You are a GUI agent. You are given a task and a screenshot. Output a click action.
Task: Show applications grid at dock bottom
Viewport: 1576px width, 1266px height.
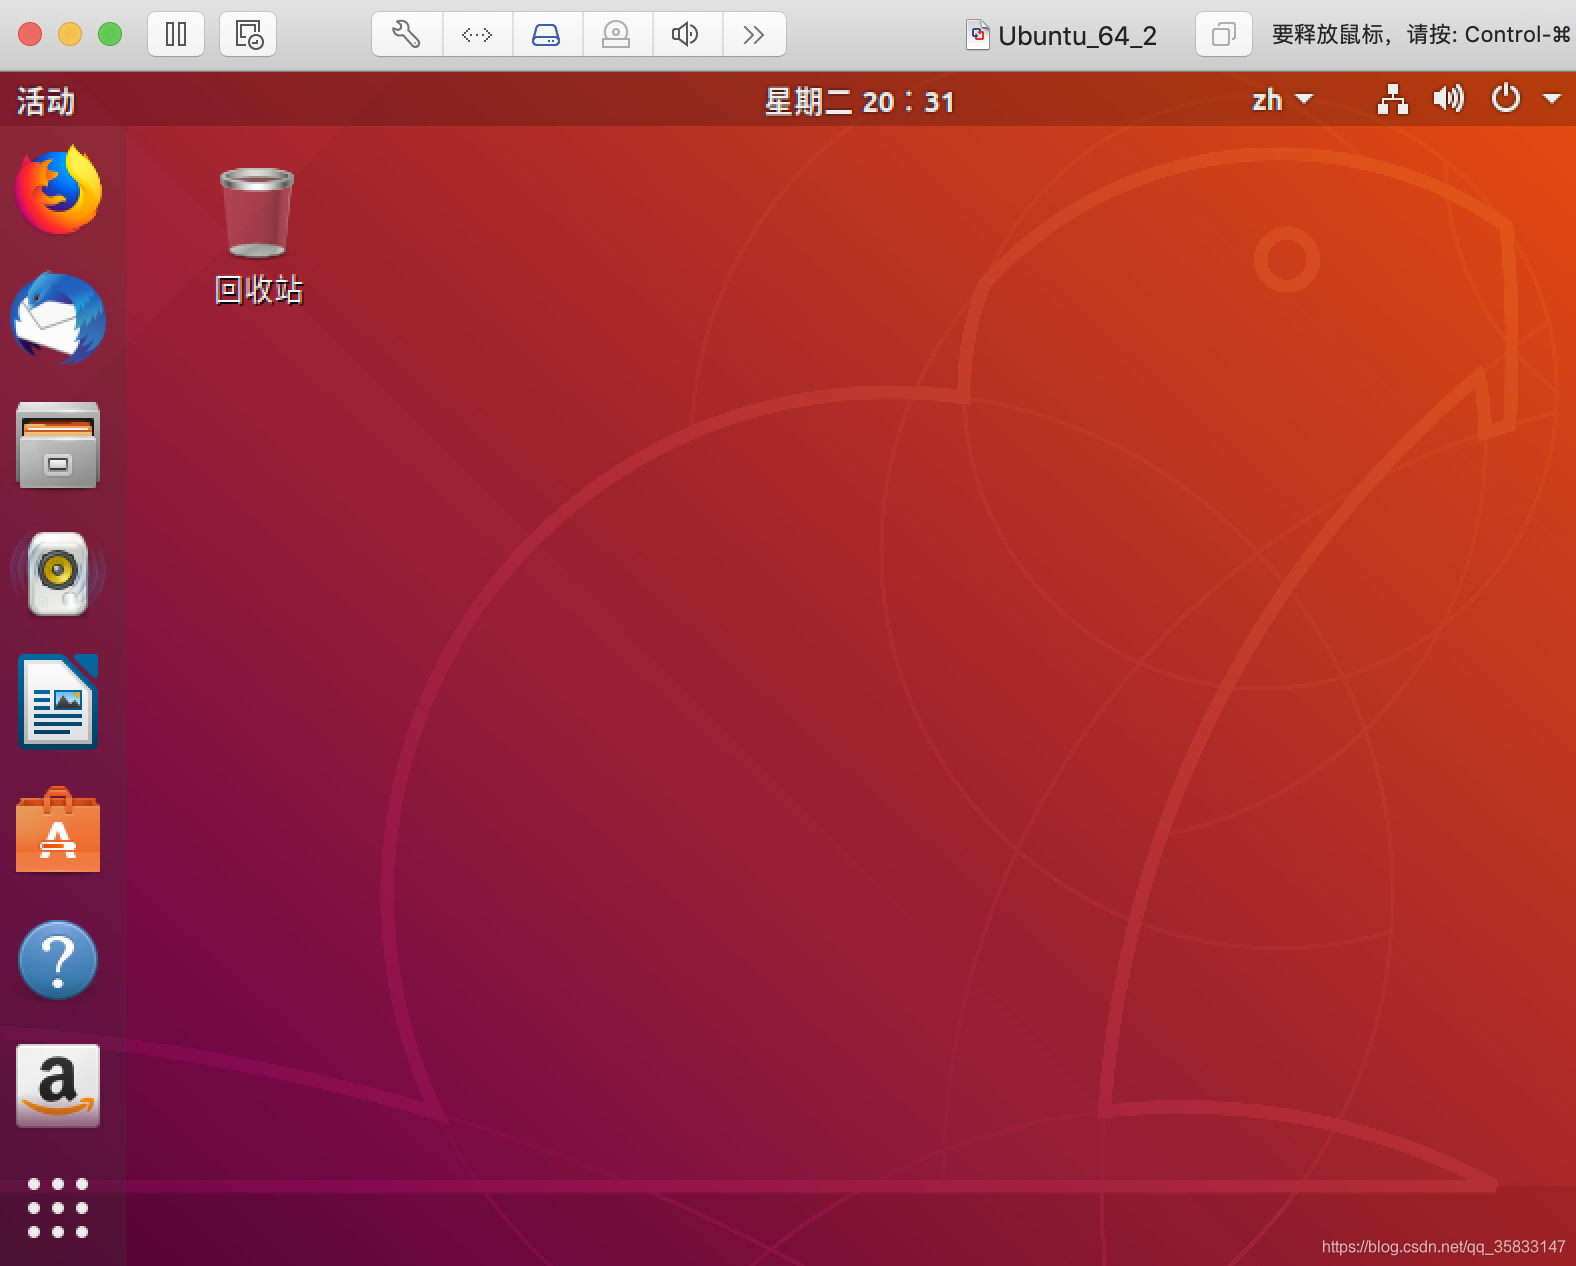coord(58,1208)
